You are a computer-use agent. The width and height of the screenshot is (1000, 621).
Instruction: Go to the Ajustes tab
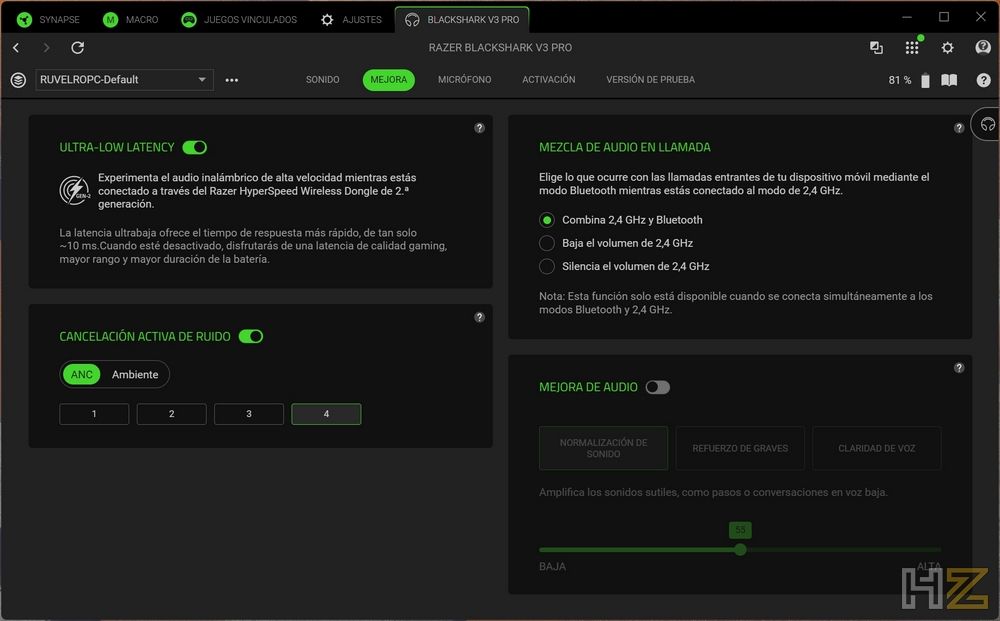[351, 20]
